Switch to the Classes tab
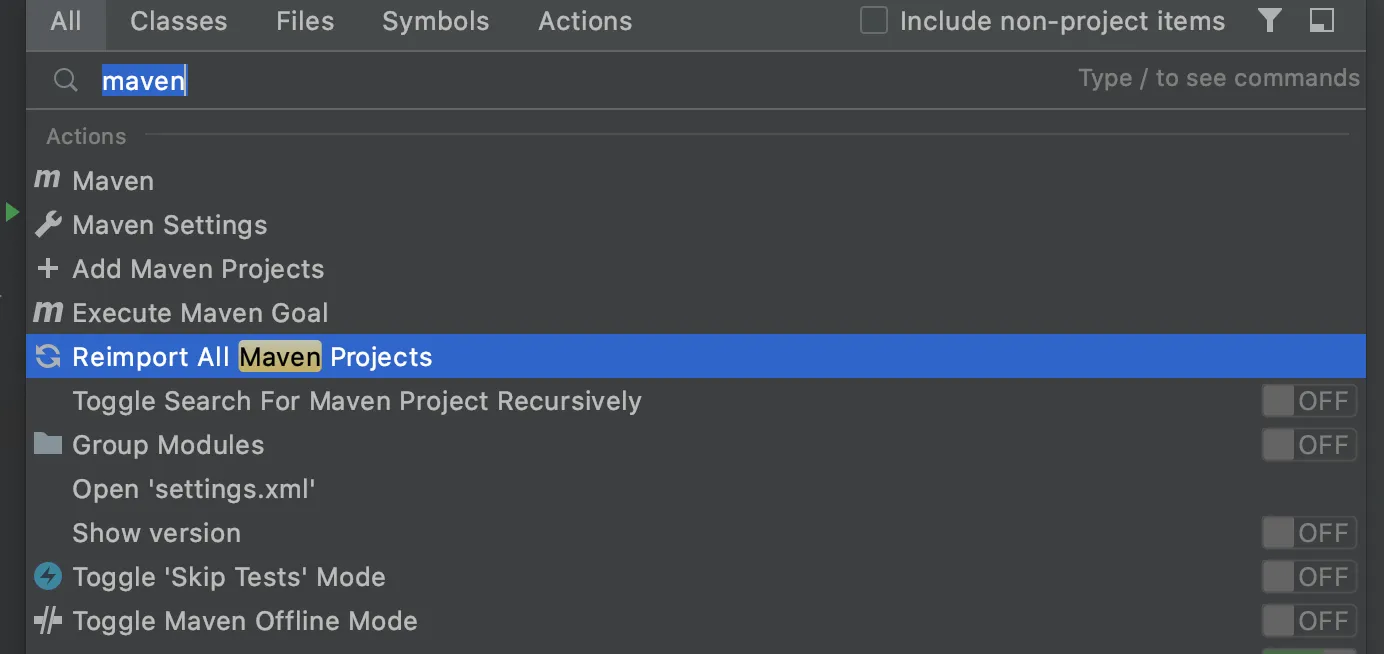Image resolution: width=1384 pixels, height=654 pixels. click(x=179, y=22)
